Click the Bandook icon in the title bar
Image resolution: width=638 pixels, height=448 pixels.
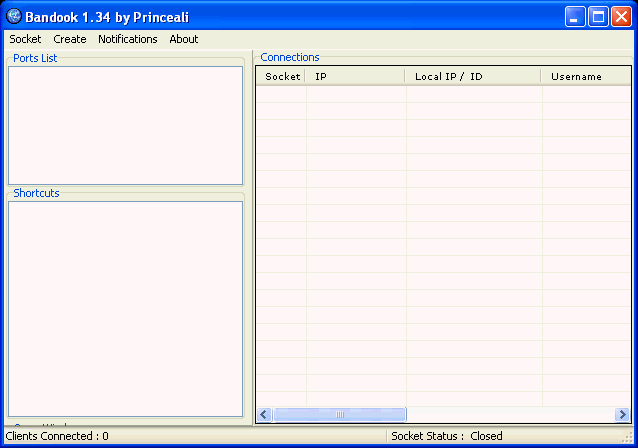(14, 16)
